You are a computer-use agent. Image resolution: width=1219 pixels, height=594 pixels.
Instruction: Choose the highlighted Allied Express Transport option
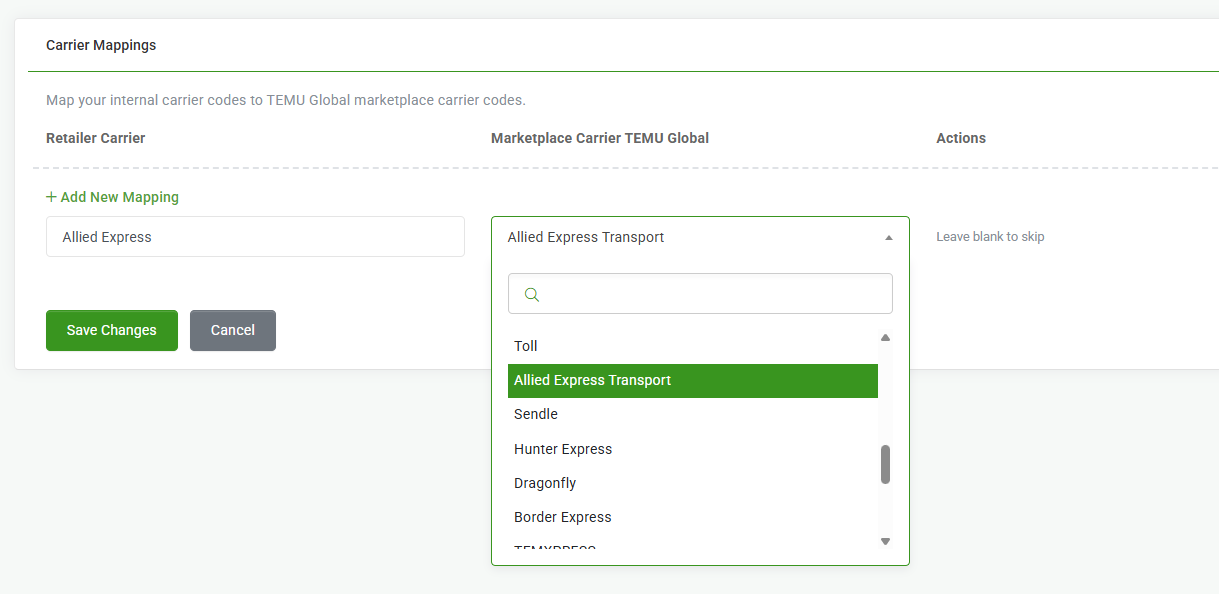pyautogui.click(x=693, y=380)
